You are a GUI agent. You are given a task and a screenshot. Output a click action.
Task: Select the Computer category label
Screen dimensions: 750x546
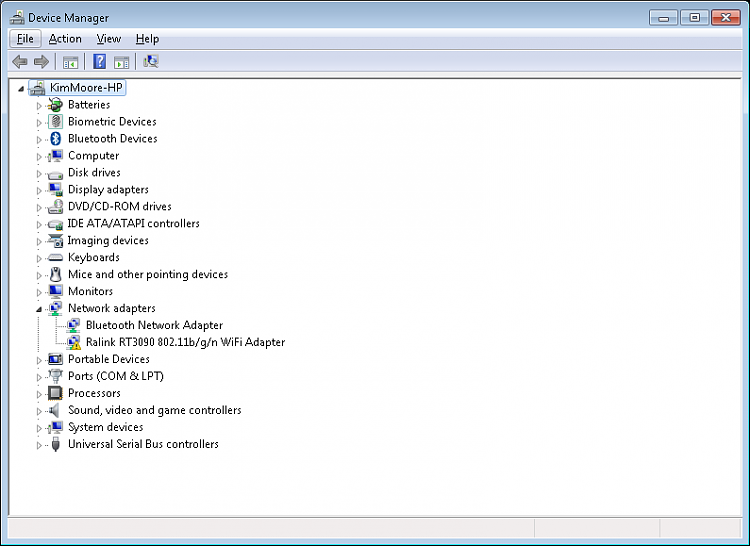[x=93, y=155]
